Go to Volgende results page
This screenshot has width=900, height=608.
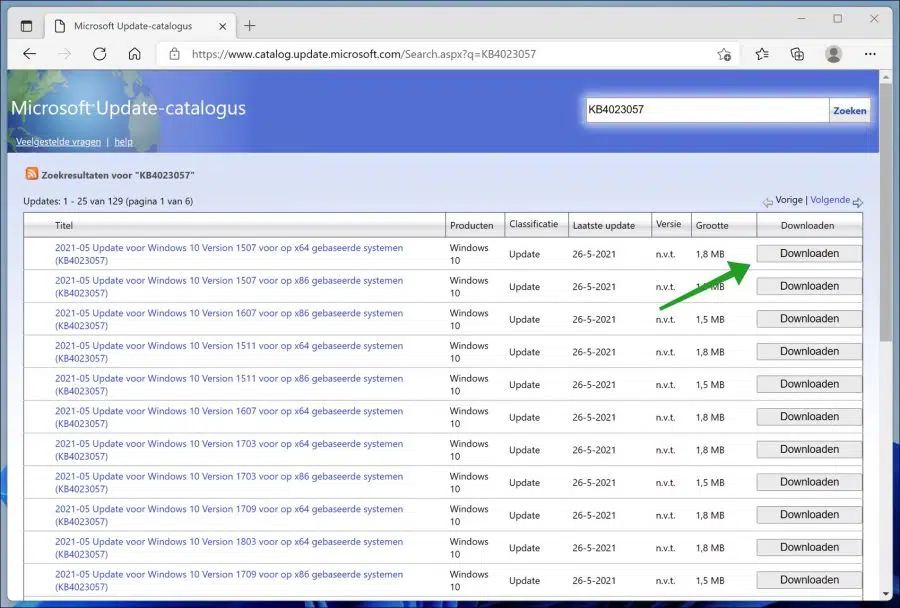click(830, 200)
